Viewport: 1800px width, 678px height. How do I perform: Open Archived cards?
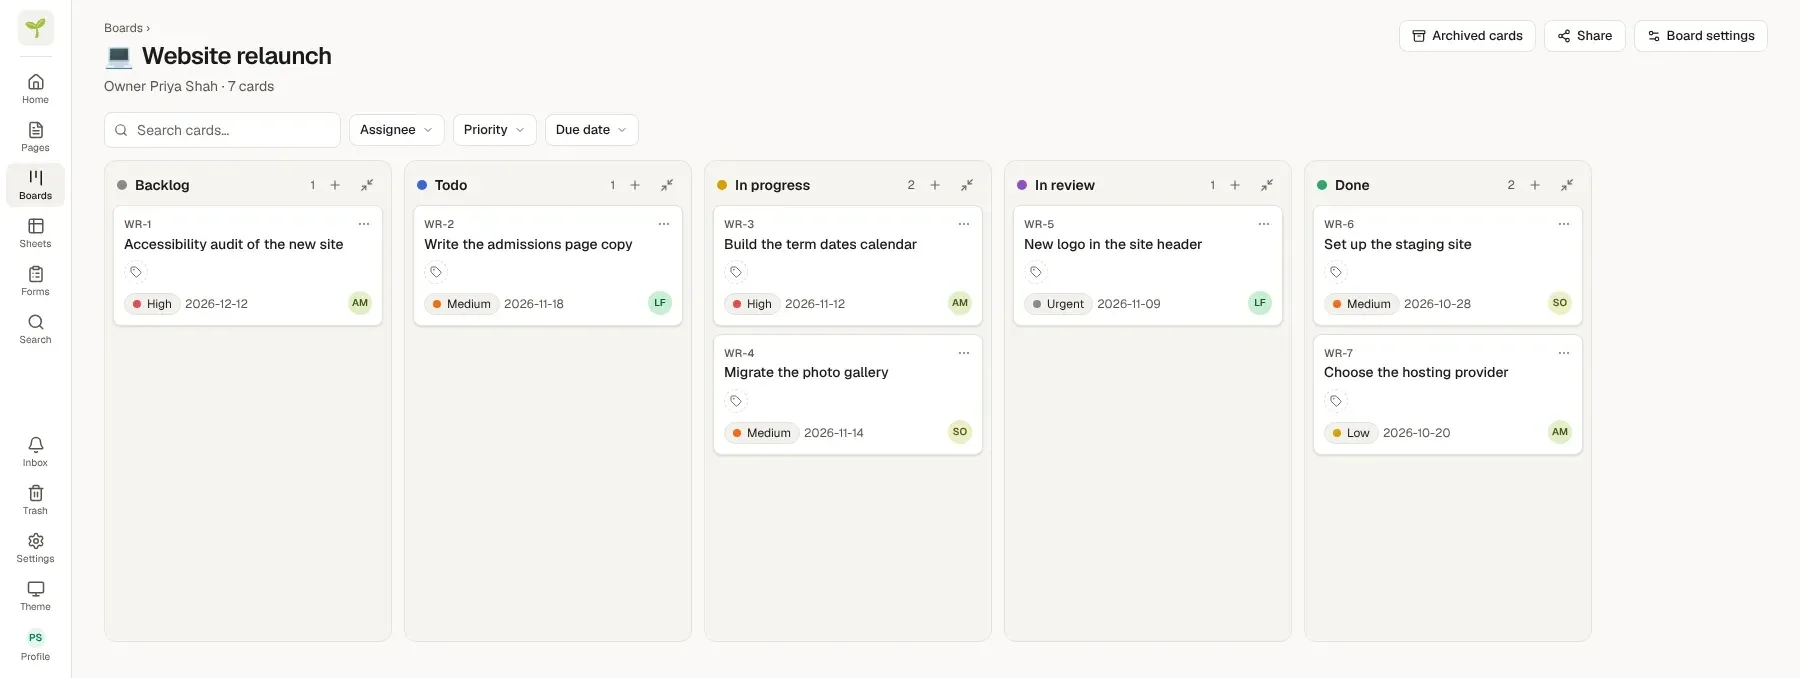1467,36
